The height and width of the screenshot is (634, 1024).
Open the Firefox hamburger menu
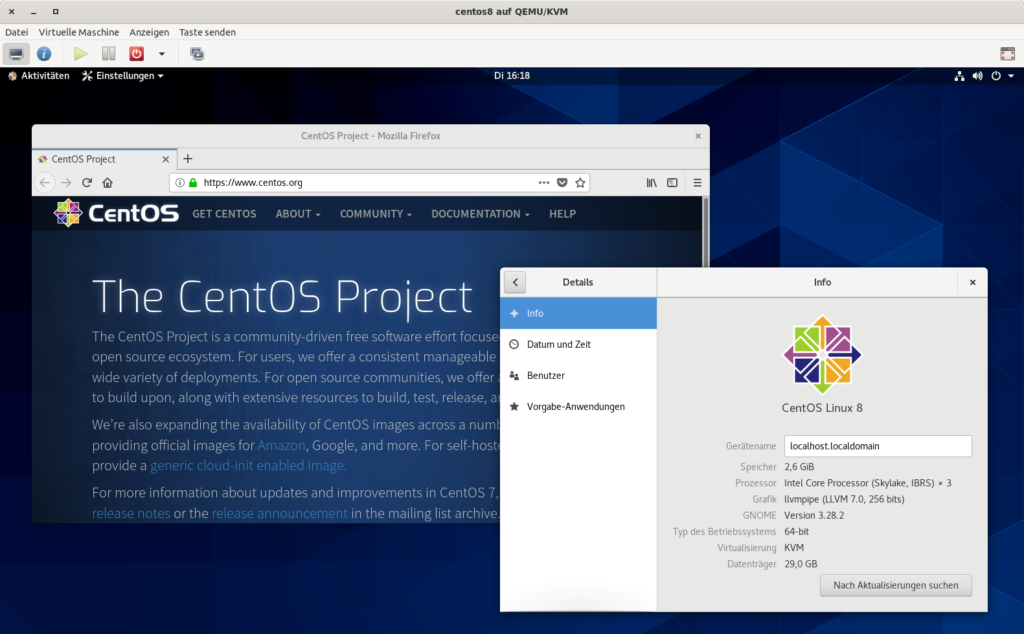pyautogui.click(x=697, y=183)
